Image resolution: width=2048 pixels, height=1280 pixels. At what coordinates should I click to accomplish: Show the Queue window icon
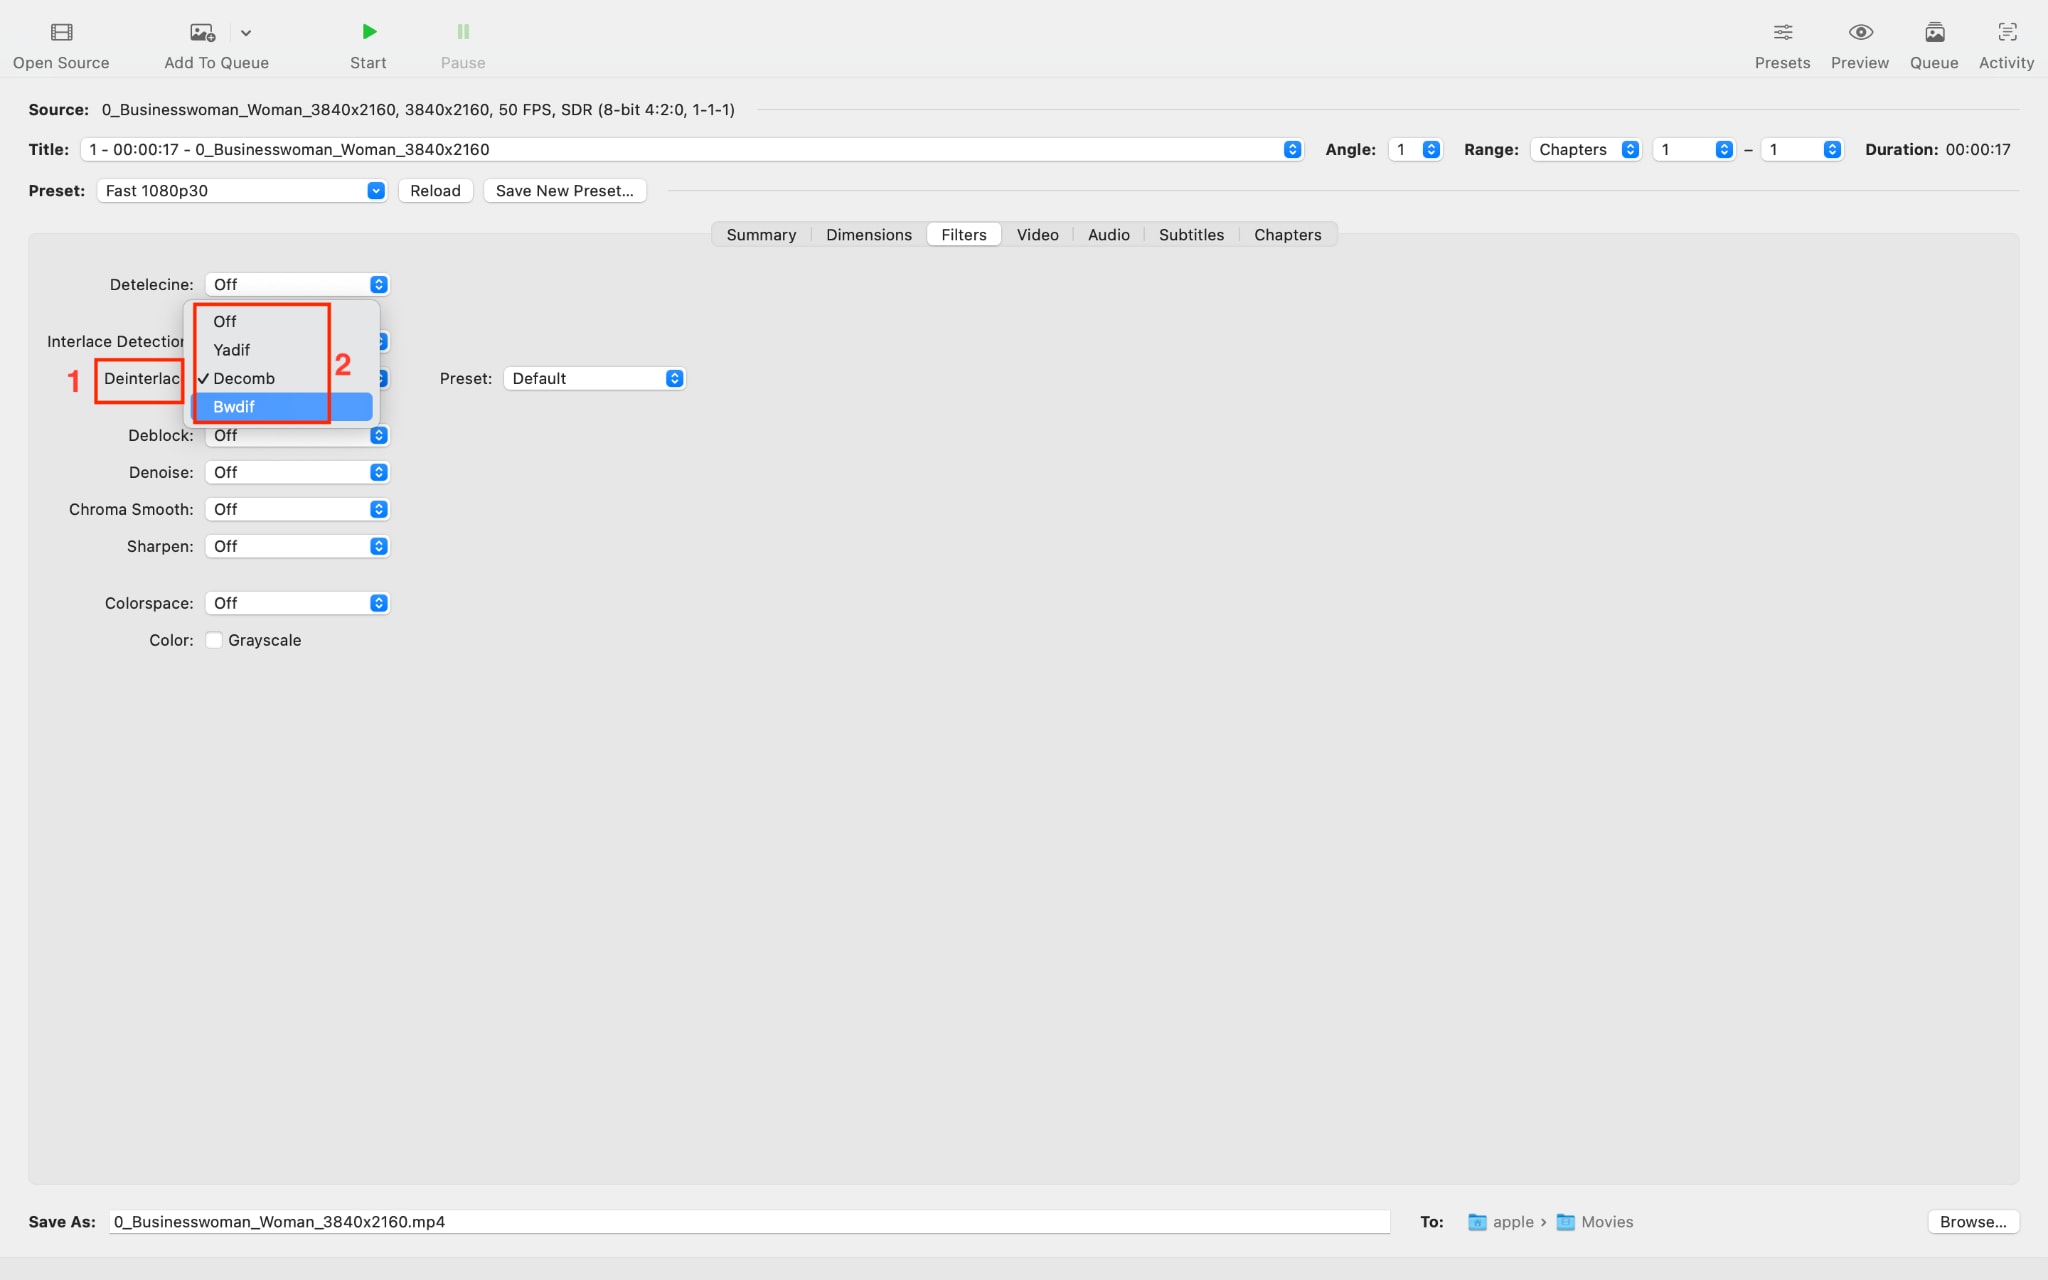pyautogui.click(x=1934, y=32)
